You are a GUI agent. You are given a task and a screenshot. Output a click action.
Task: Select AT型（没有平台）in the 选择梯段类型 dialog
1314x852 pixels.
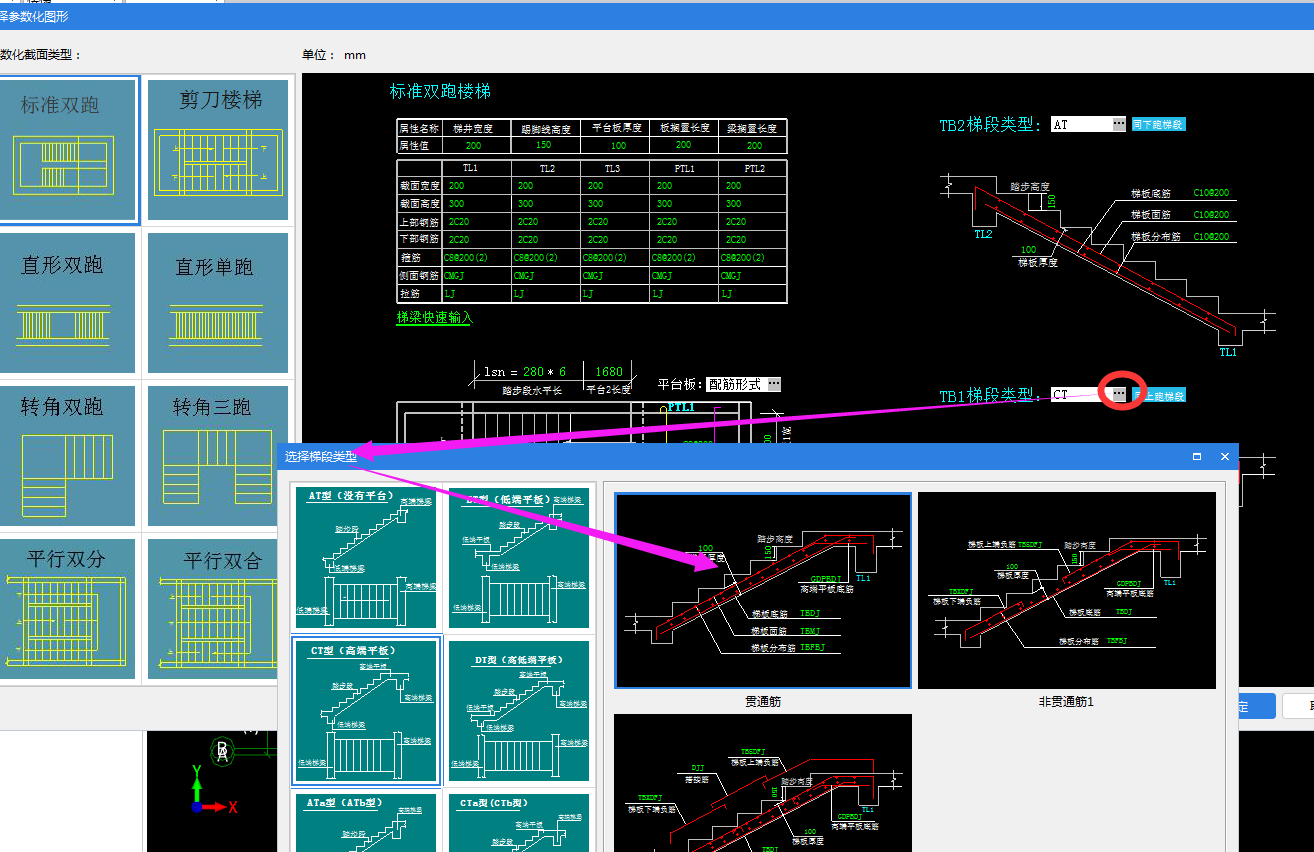click(x=367, y=558)
